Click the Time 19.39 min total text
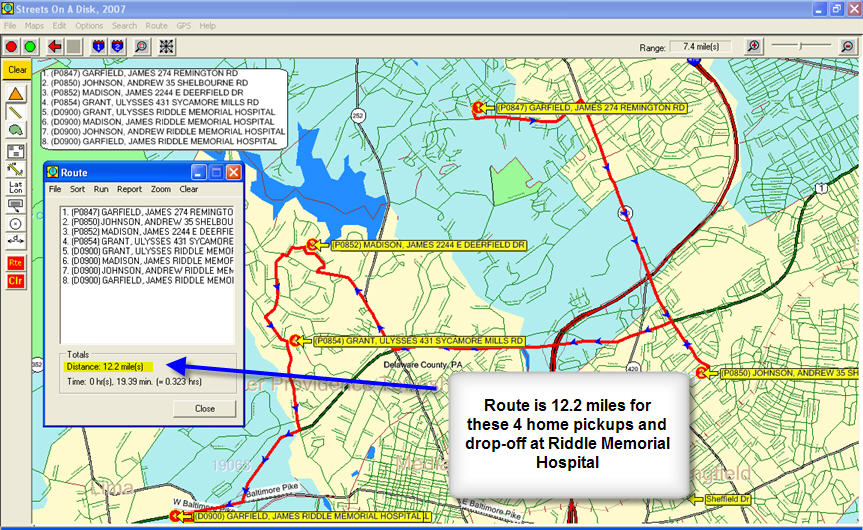This screenshot has width=863, height=530. click(134, 381)
